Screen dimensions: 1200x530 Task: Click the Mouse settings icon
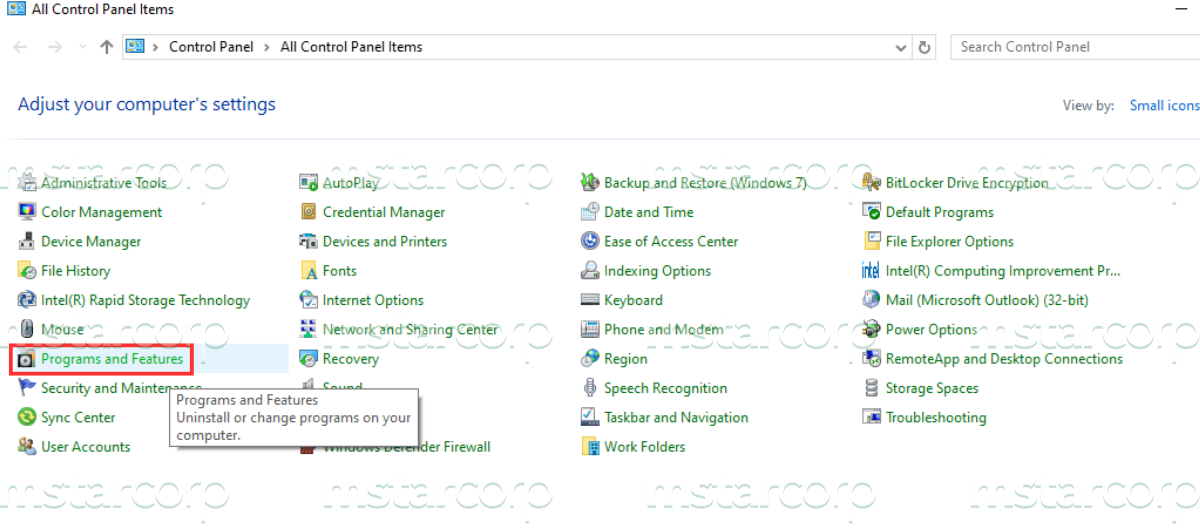(x=27, y=329)
